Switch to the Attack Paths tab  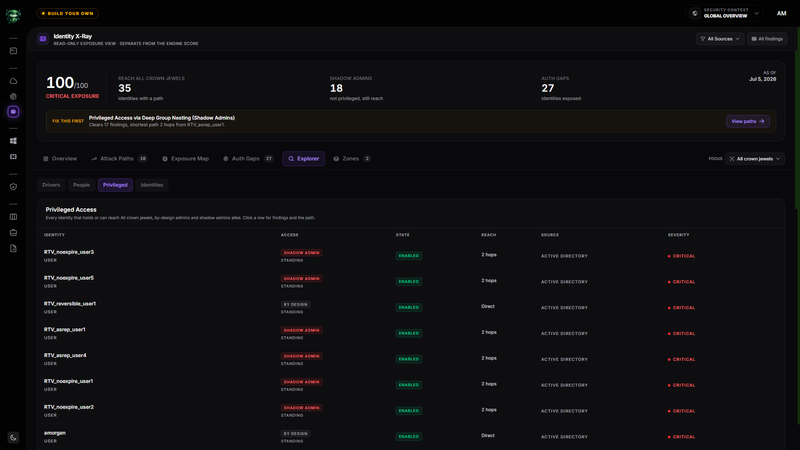(x=120, y=159)
